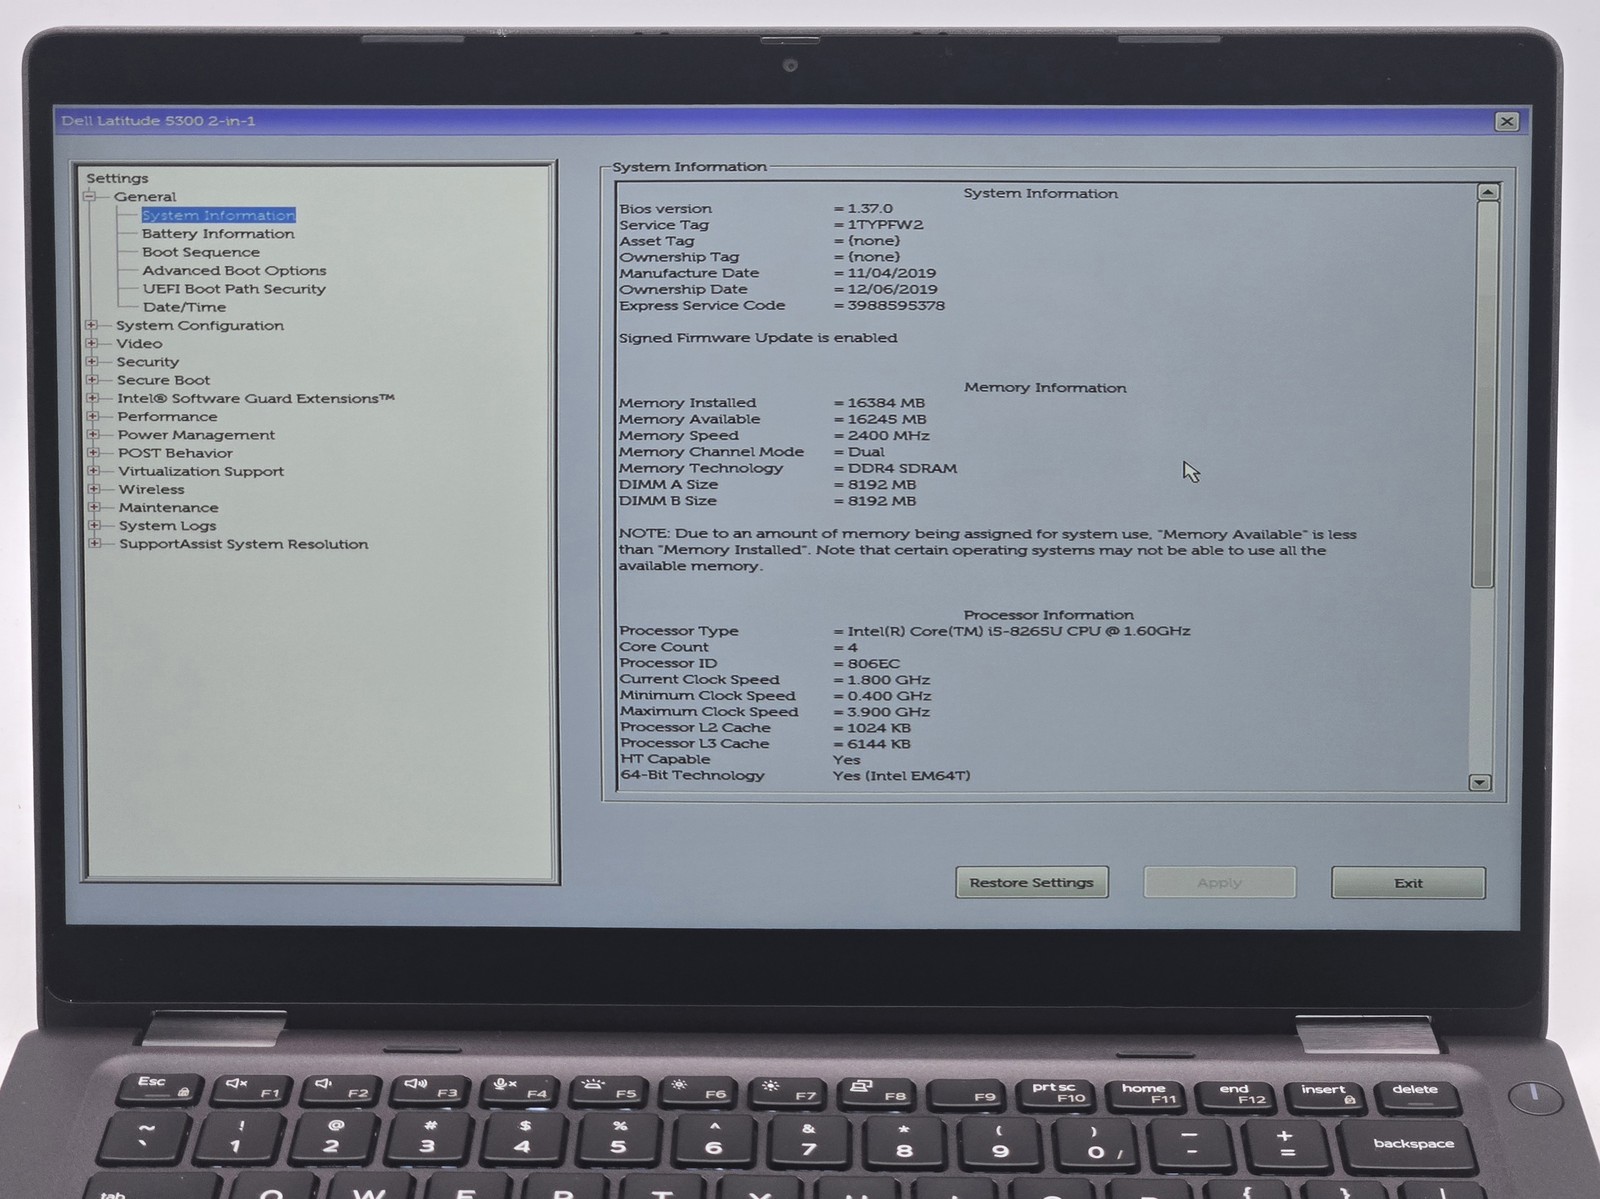Click Manufacture Date value 11/04/2019
The image size is (1600, 1199).
pos(892,273)
